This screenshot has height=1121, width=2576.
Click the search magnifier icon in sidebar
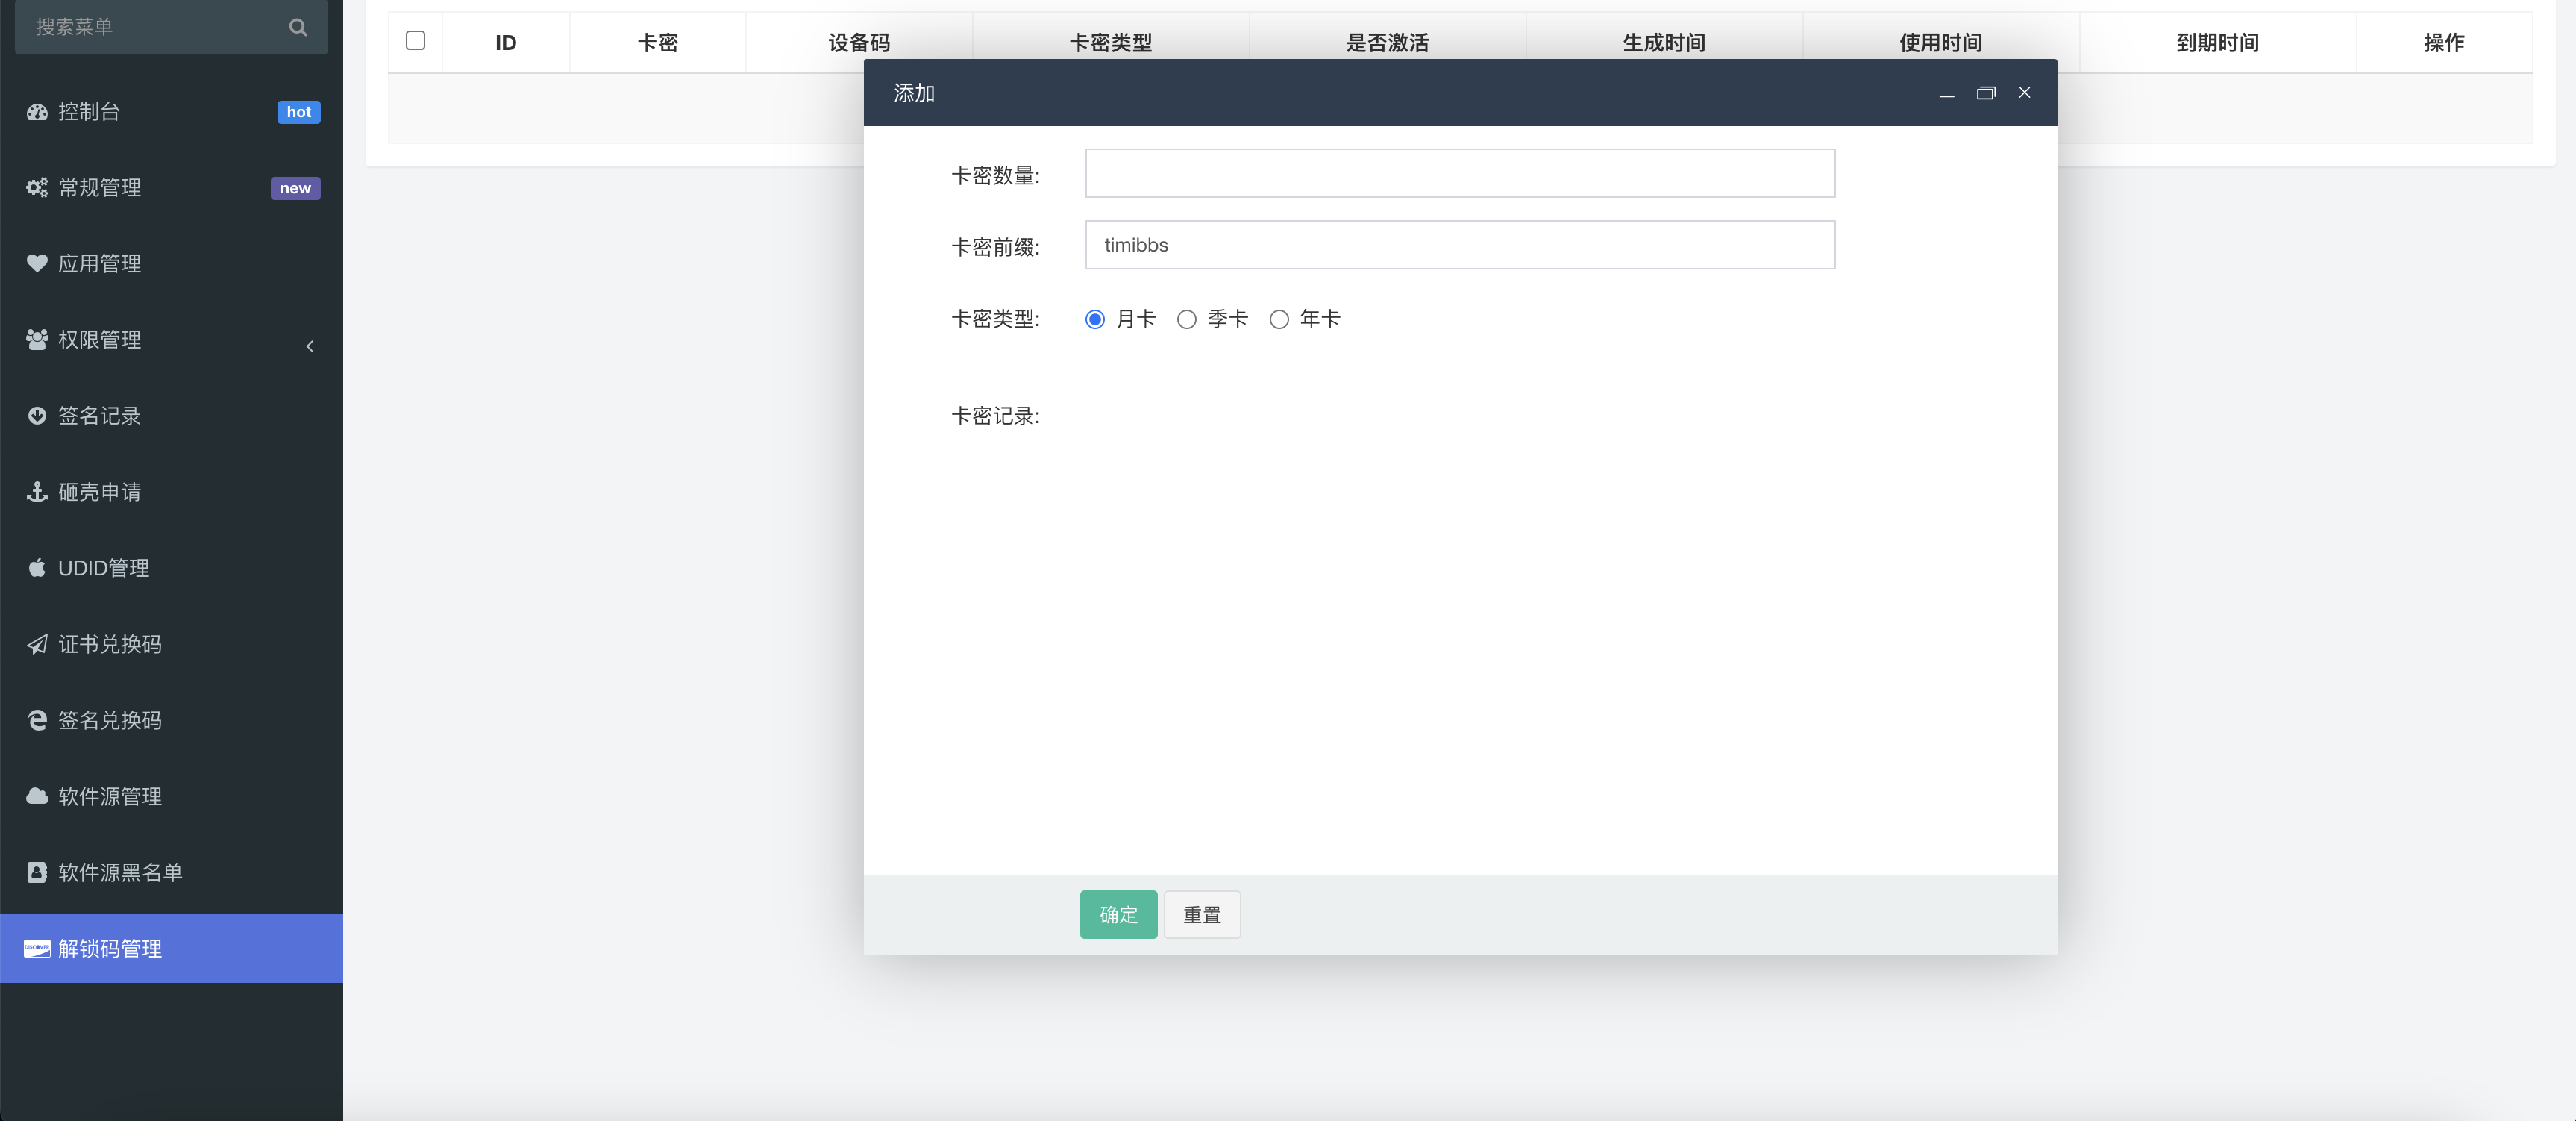[298, 27]
